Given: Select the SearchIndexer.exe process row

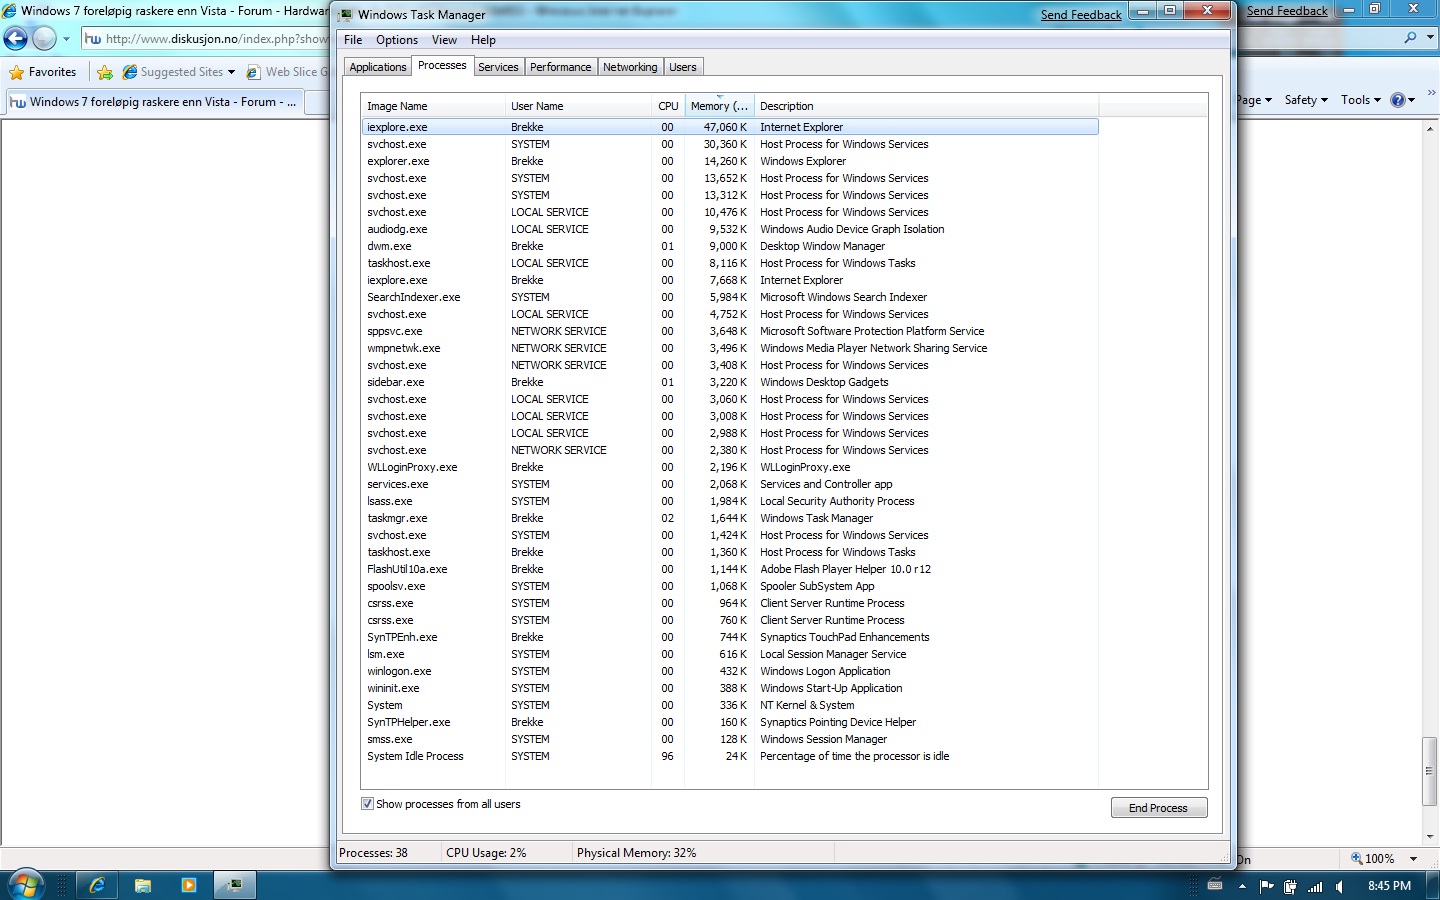Looking at the screenshot, I should (730, 297).
